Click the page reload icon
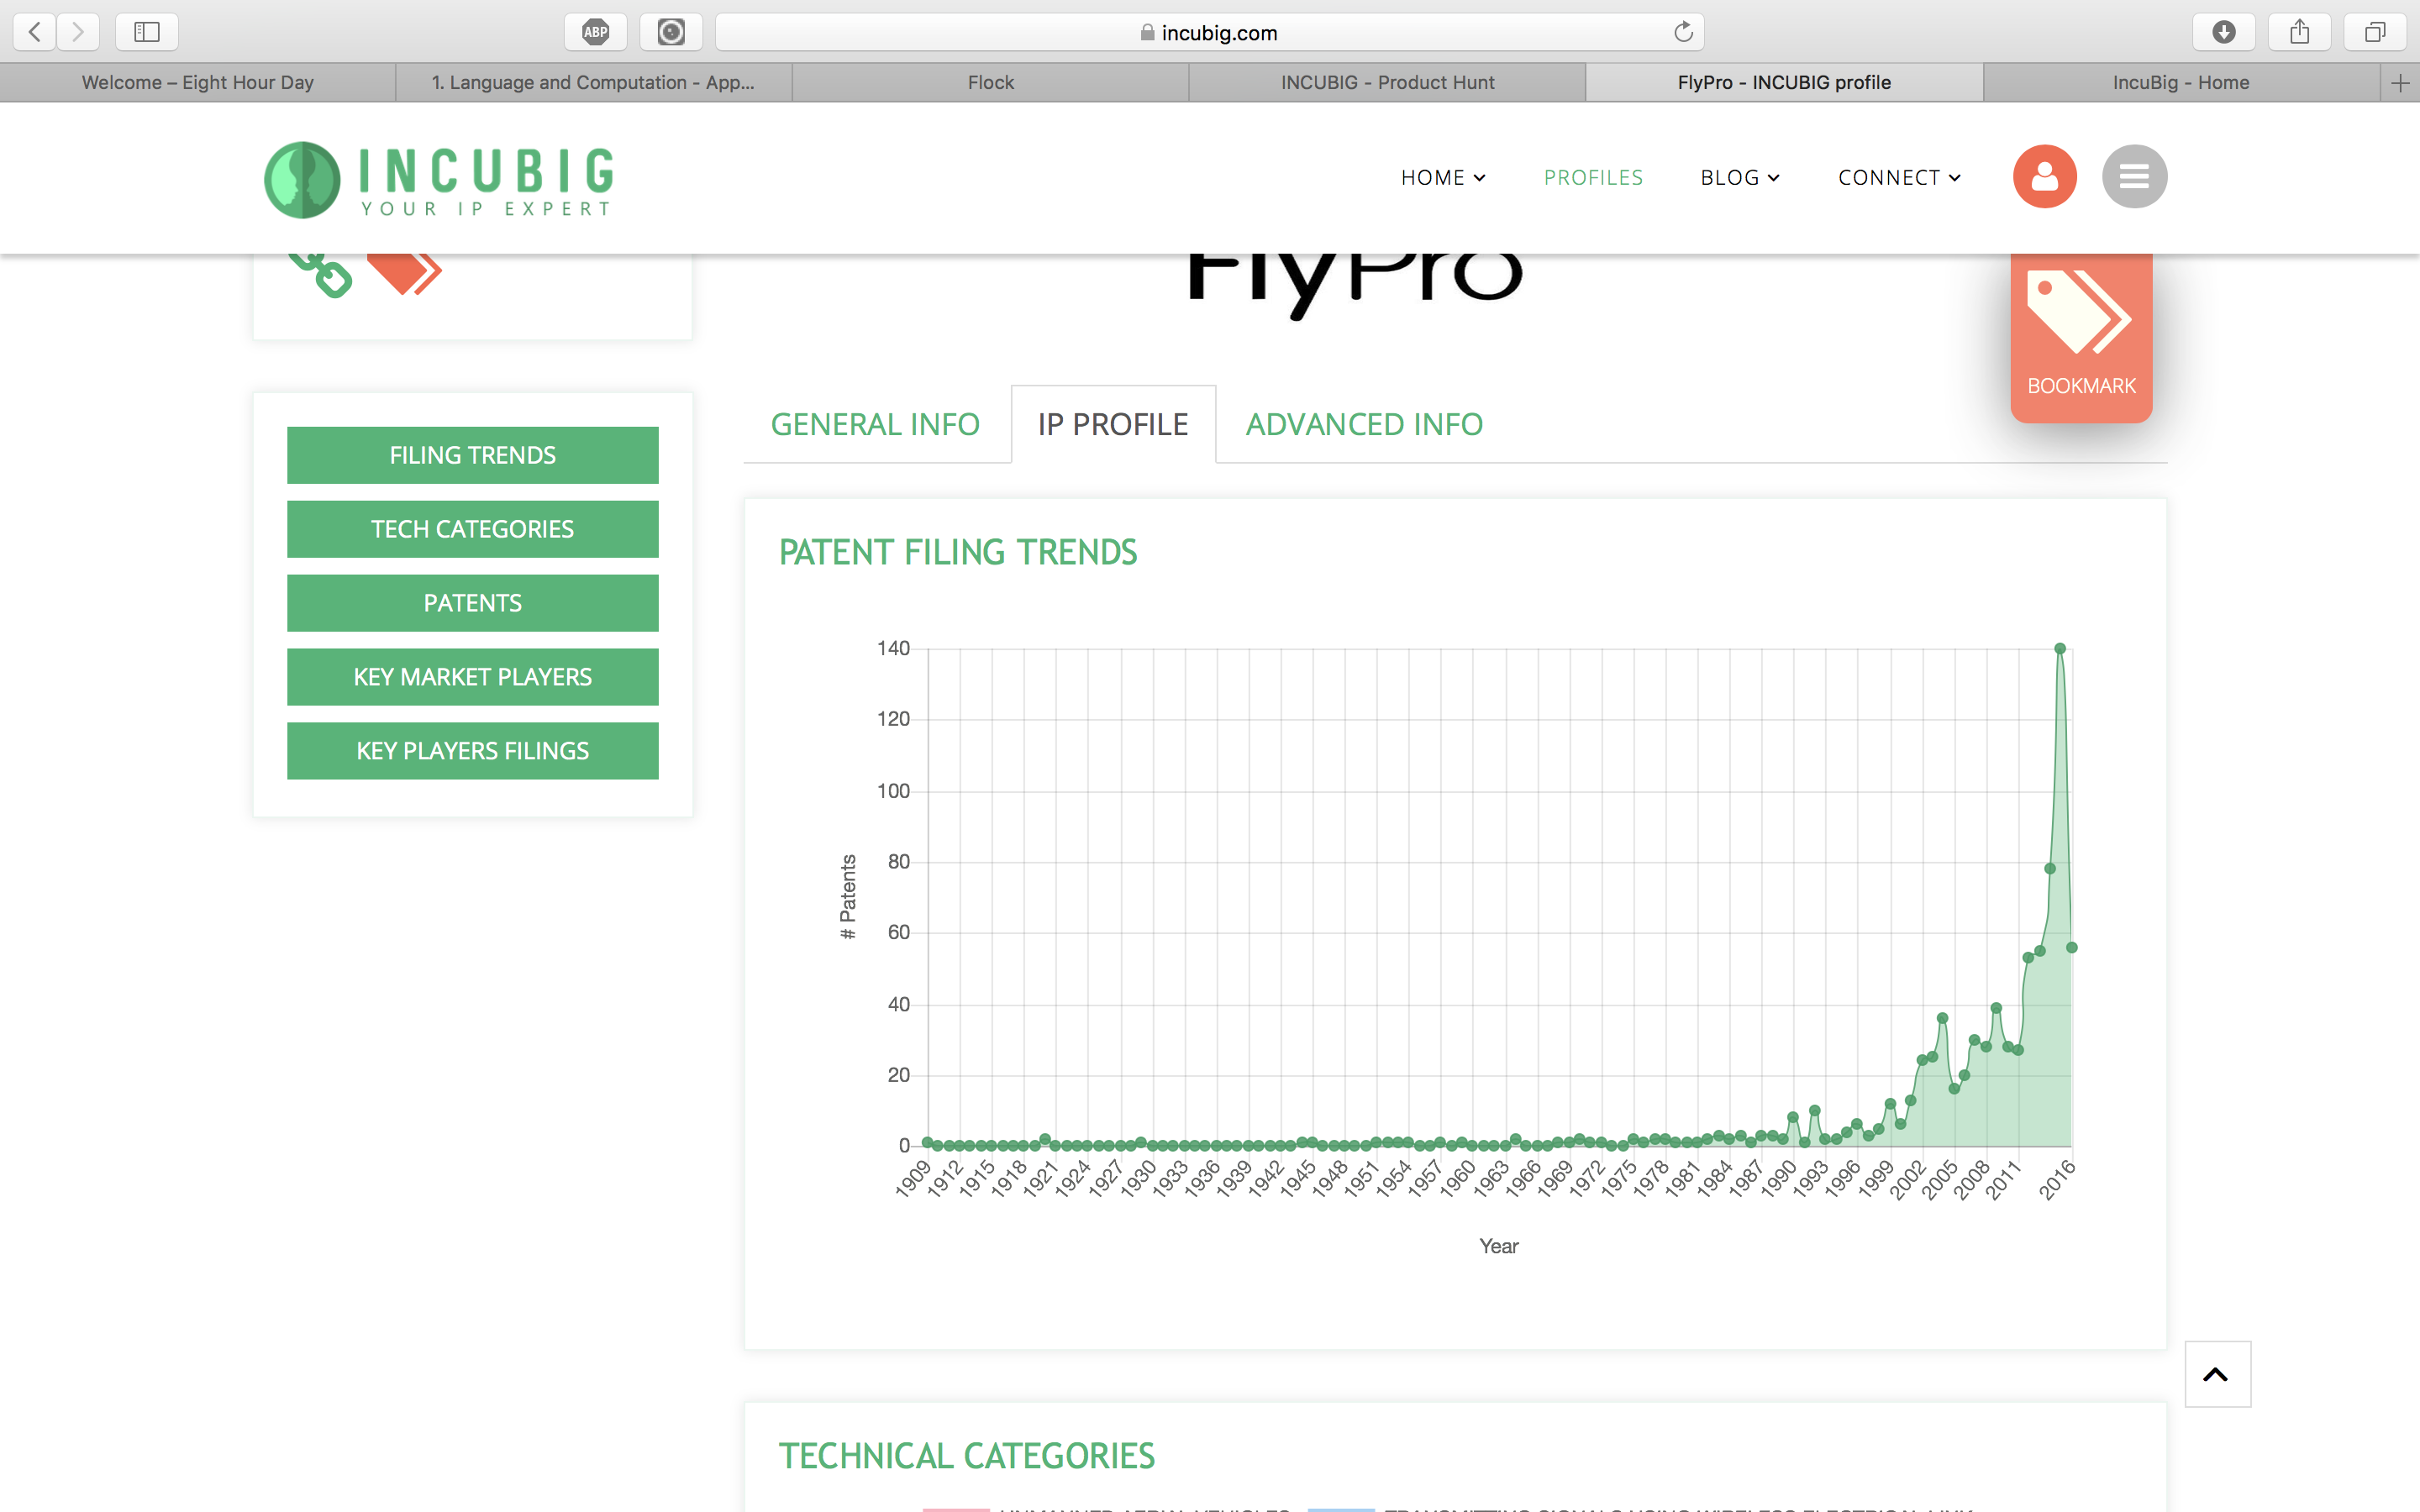This screenshot has width=2420, height=1512. pyautogui.click(x=1683, y=32)
